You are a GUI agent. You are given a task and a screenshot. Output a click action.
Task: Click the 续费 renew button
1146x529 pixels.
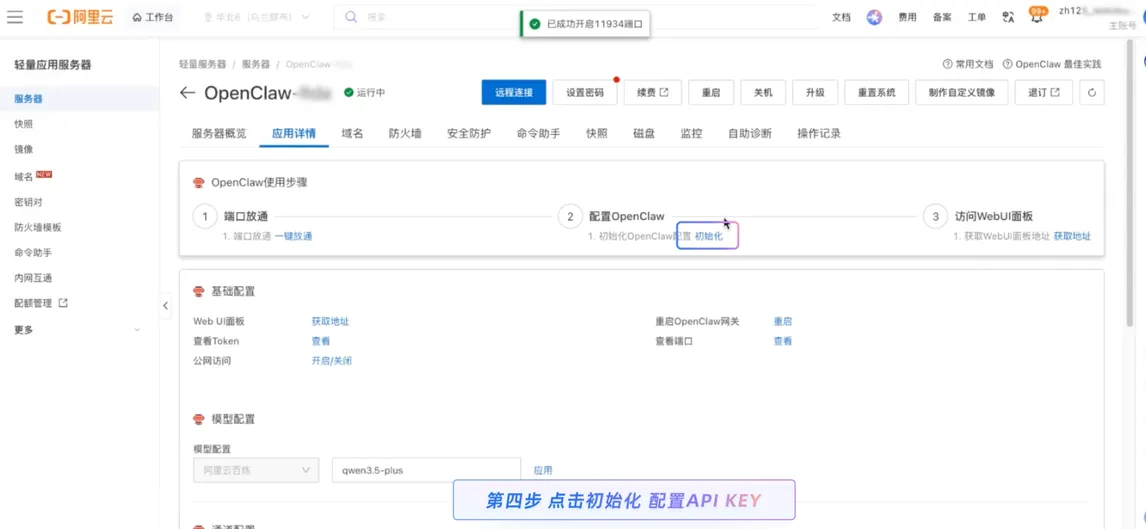coord(653,93)
